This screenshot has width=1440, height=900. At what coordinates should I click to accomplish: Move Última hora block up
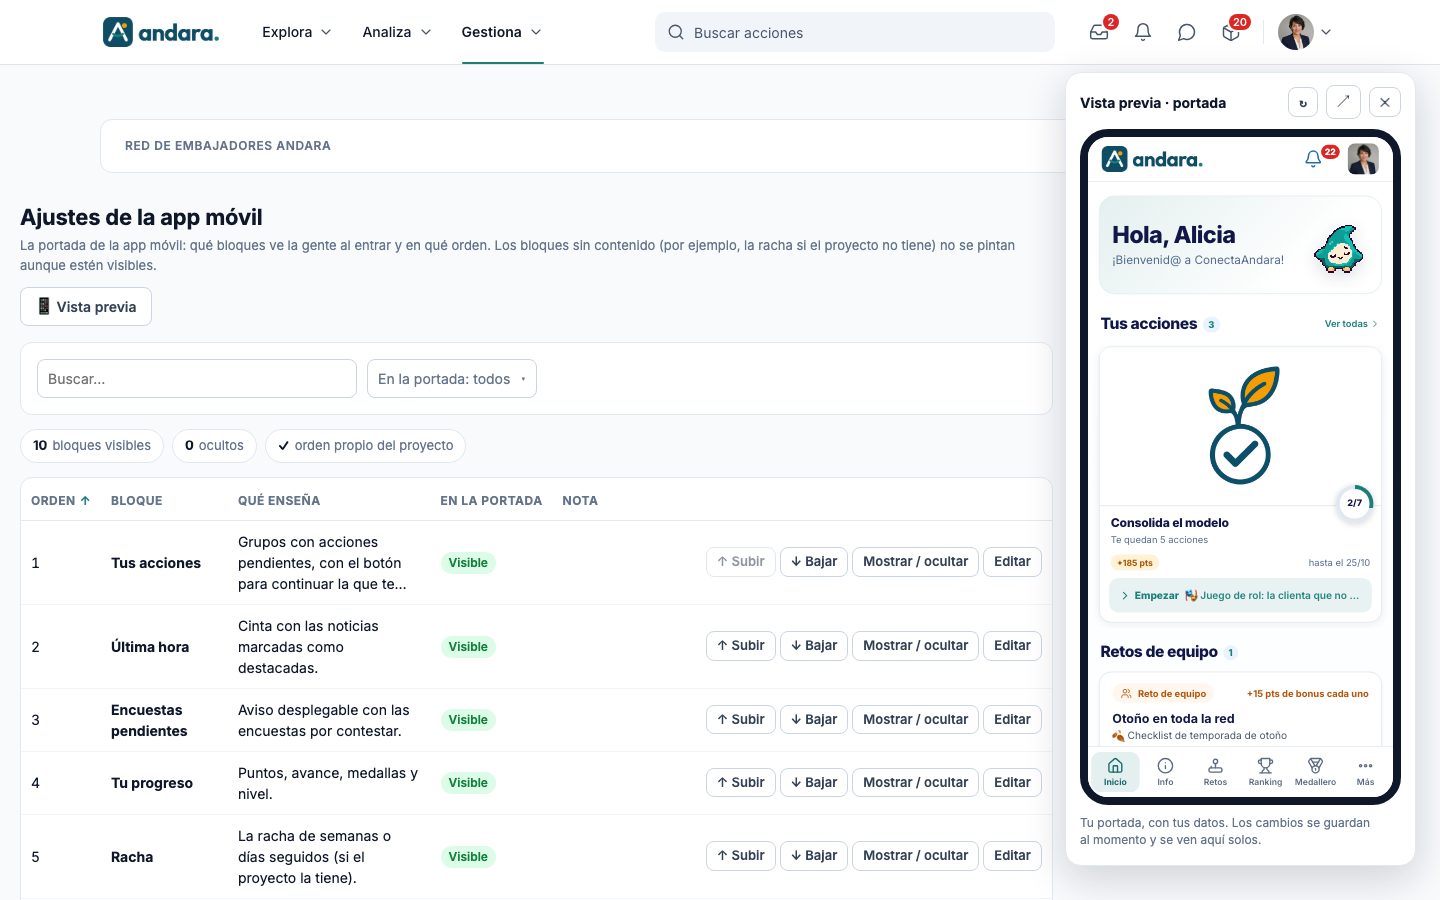pyautogui.click(x=740, y=646)
